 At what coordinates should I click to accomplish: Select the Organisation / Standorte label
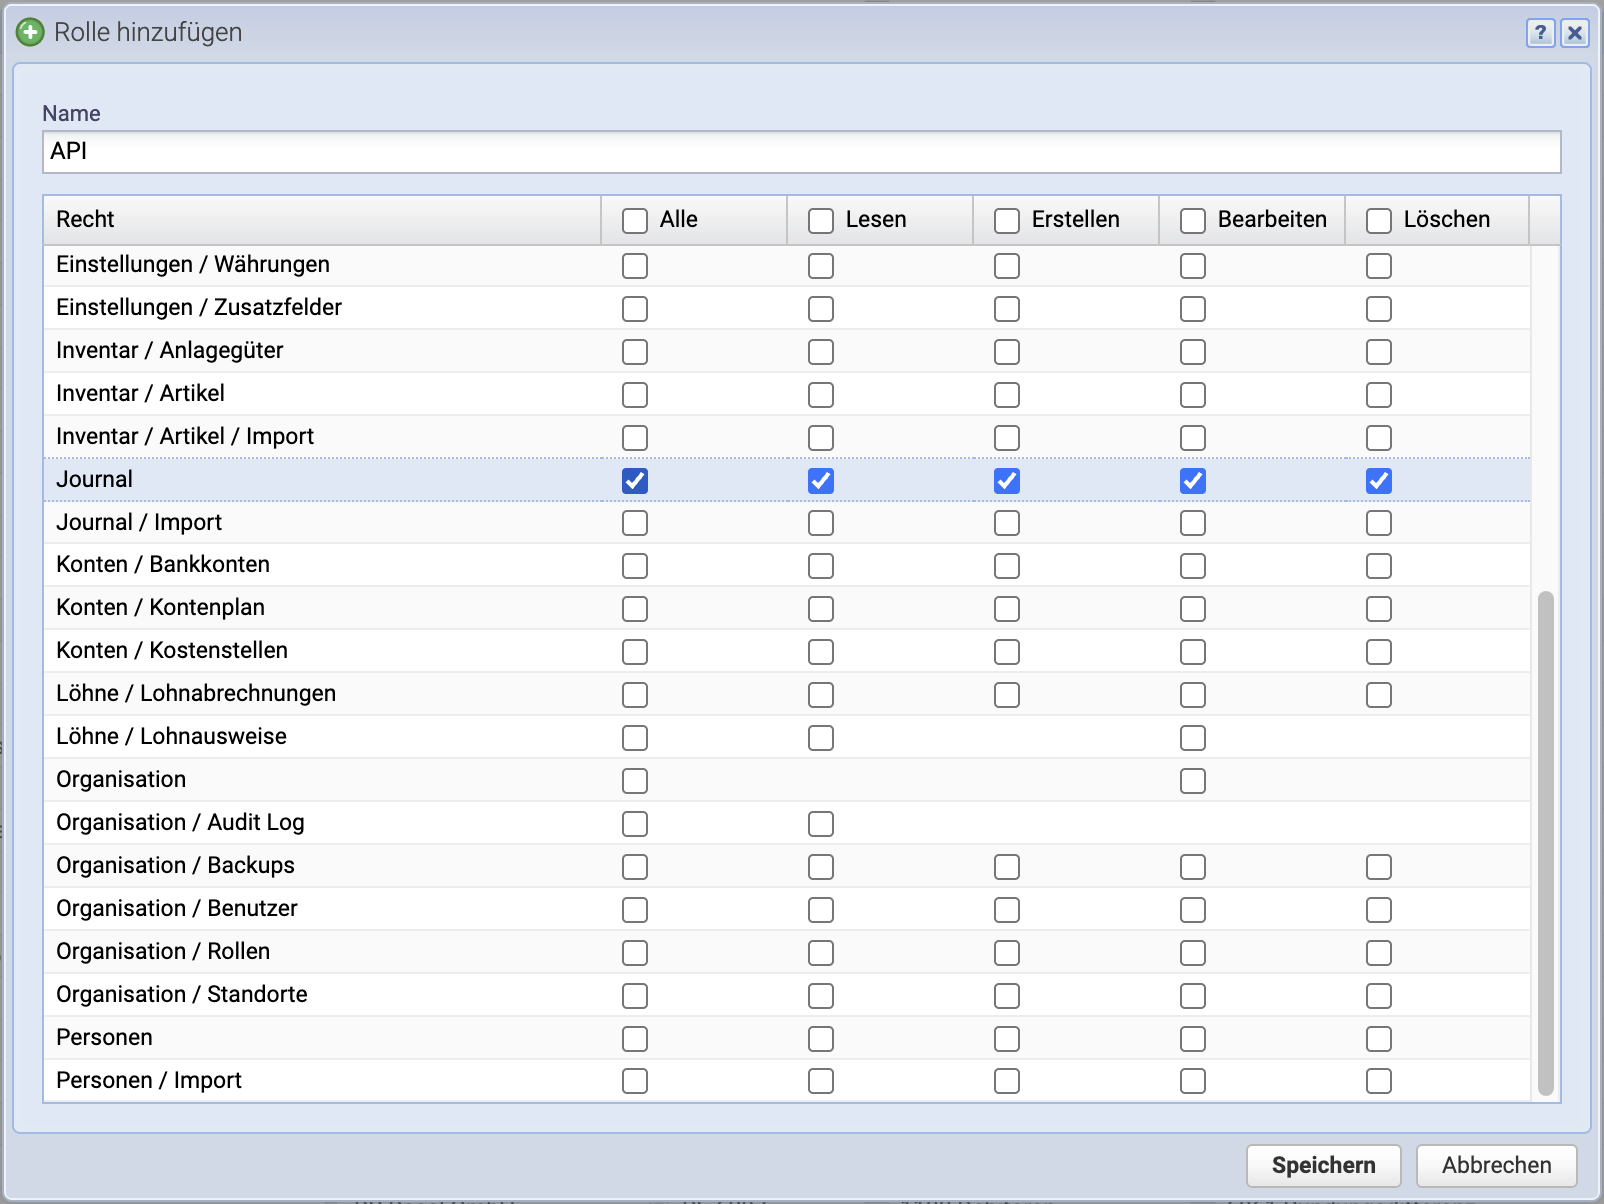coord(182,994)
